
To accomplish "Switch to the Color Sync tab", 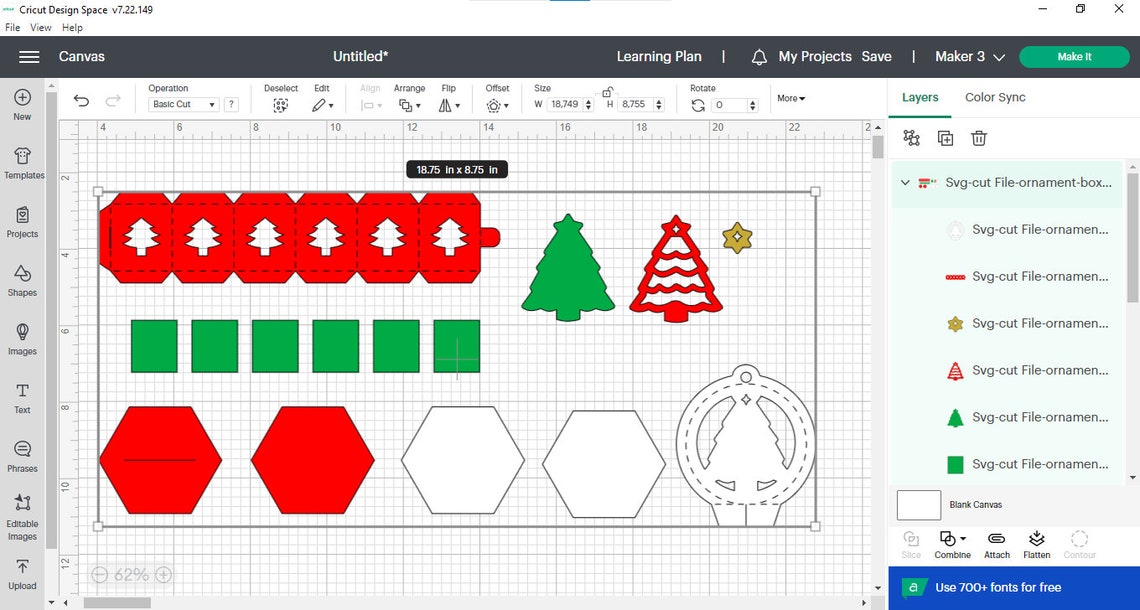I will click(x=995, y=97).
